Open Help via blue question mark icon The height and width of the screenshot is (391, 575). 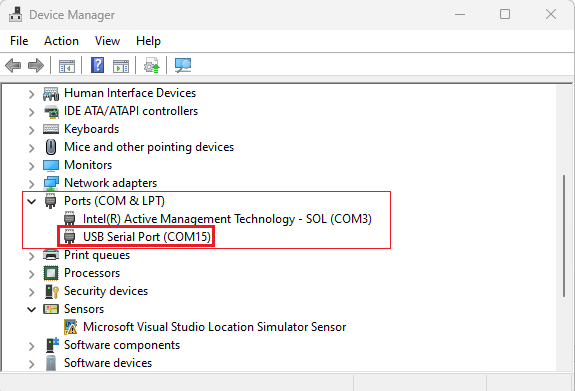point(97,66)
